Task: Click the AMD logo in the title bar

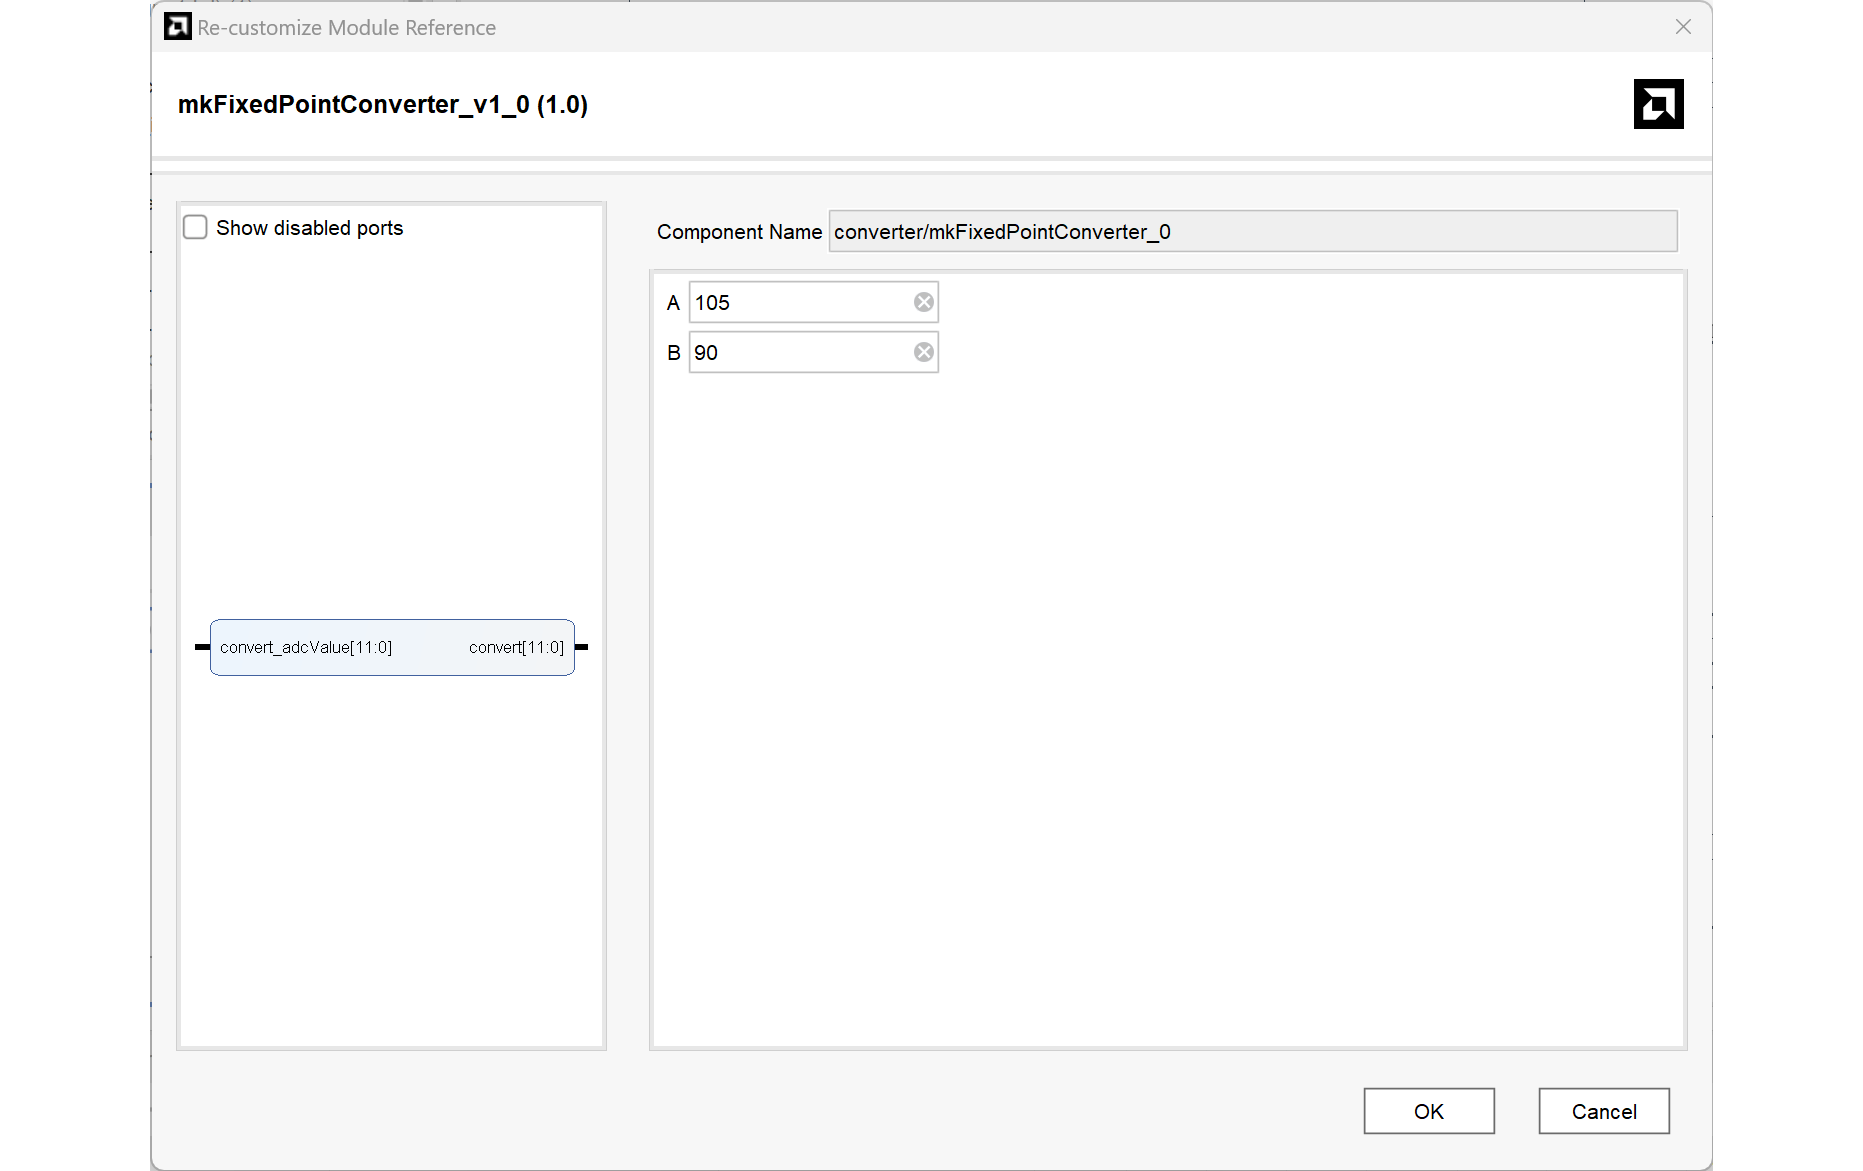Action: click(177, 27)
